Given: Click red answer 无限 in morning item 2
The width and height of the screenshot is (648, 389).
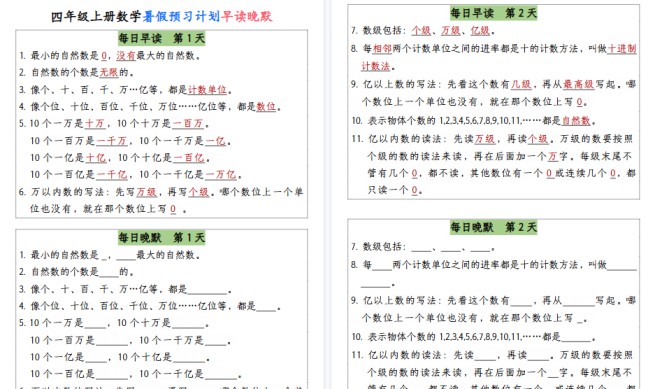Looking at the screenshot, I should click(109, 72).
